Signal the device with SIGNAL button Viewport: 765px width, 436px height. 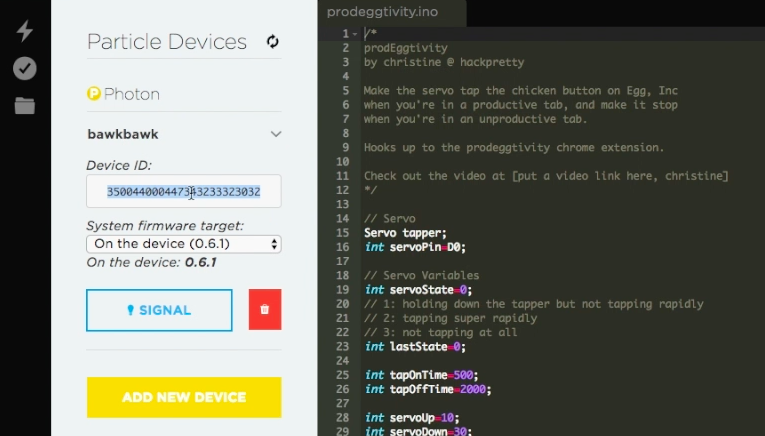(159, 310)
